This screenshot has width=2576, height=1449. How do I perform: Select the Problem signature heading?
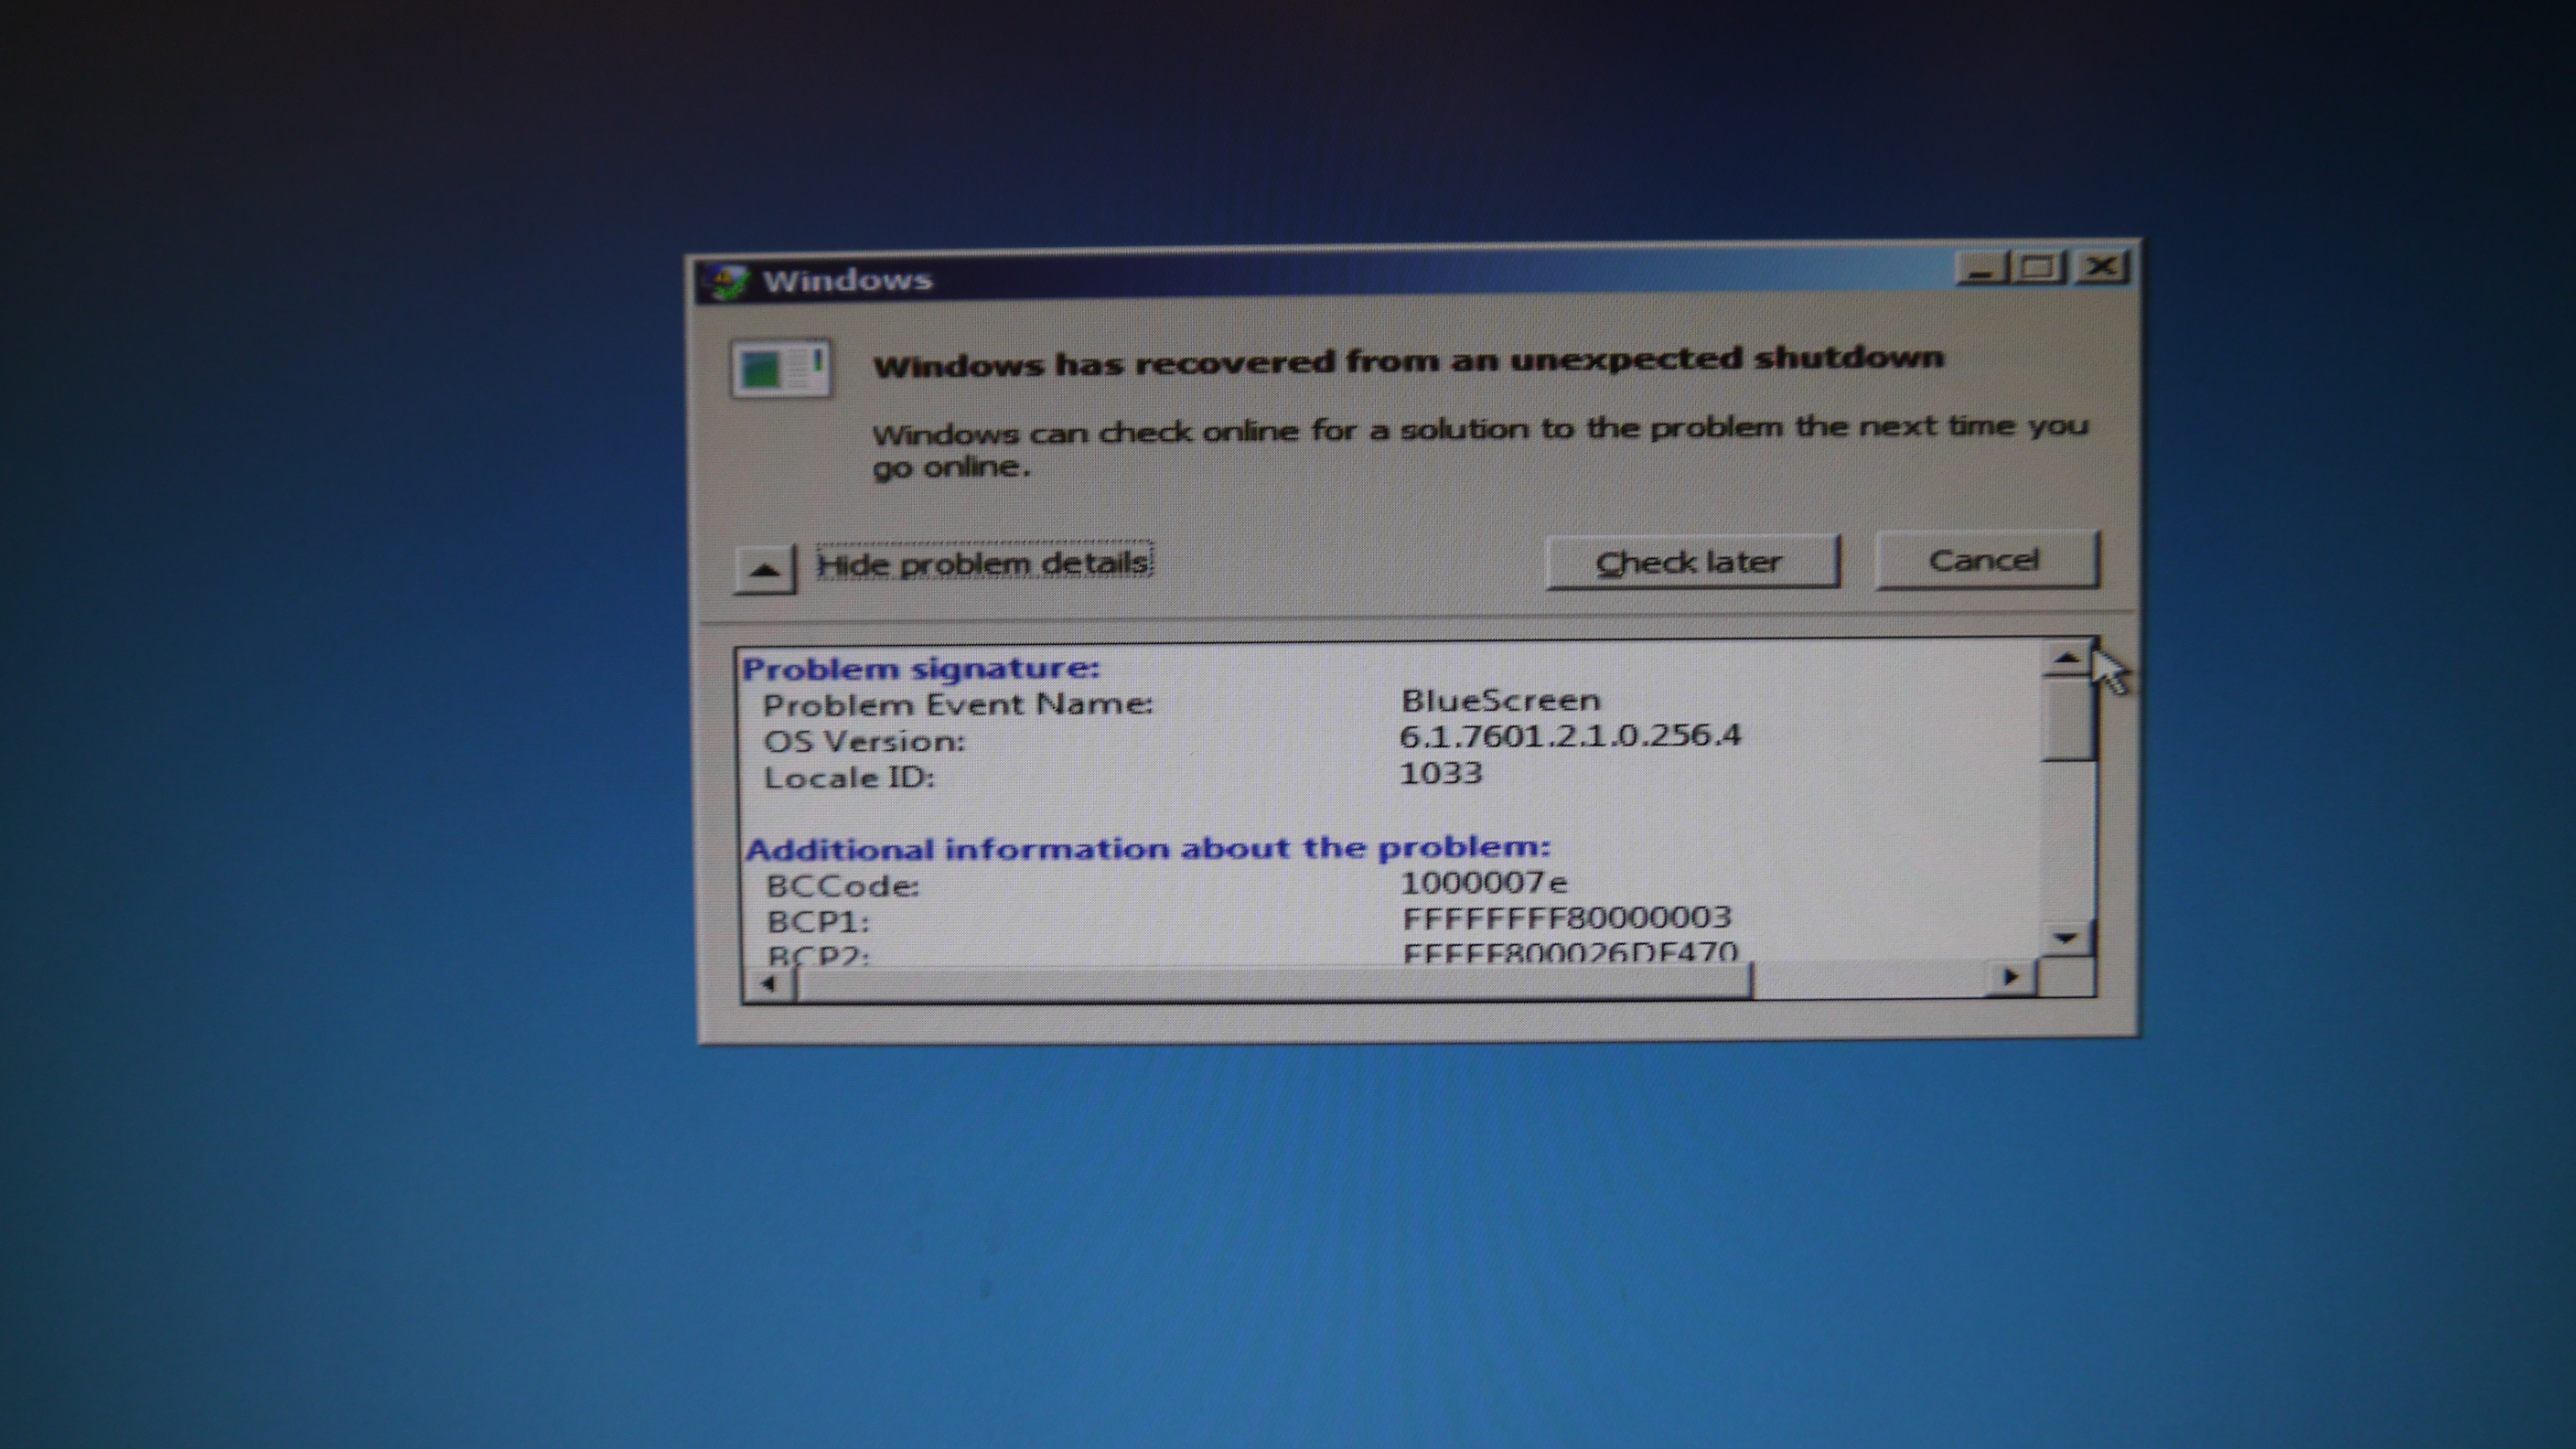pos(921,668)
